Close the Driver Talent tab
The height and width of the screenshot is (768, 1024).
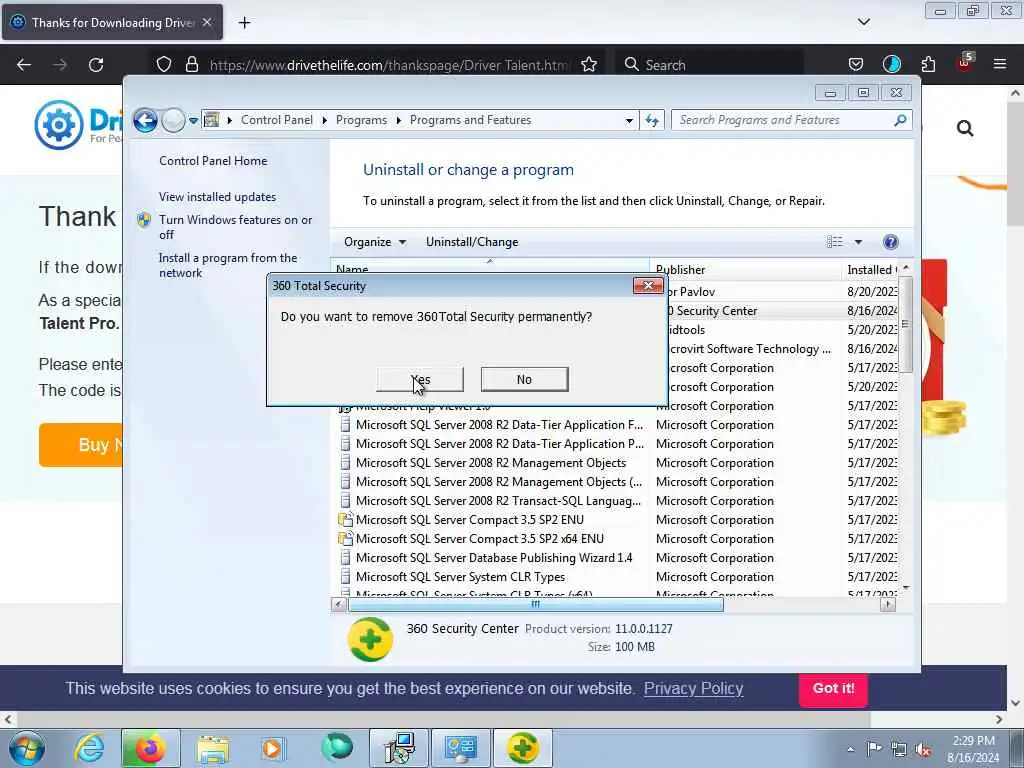click(x=207, y=22)
